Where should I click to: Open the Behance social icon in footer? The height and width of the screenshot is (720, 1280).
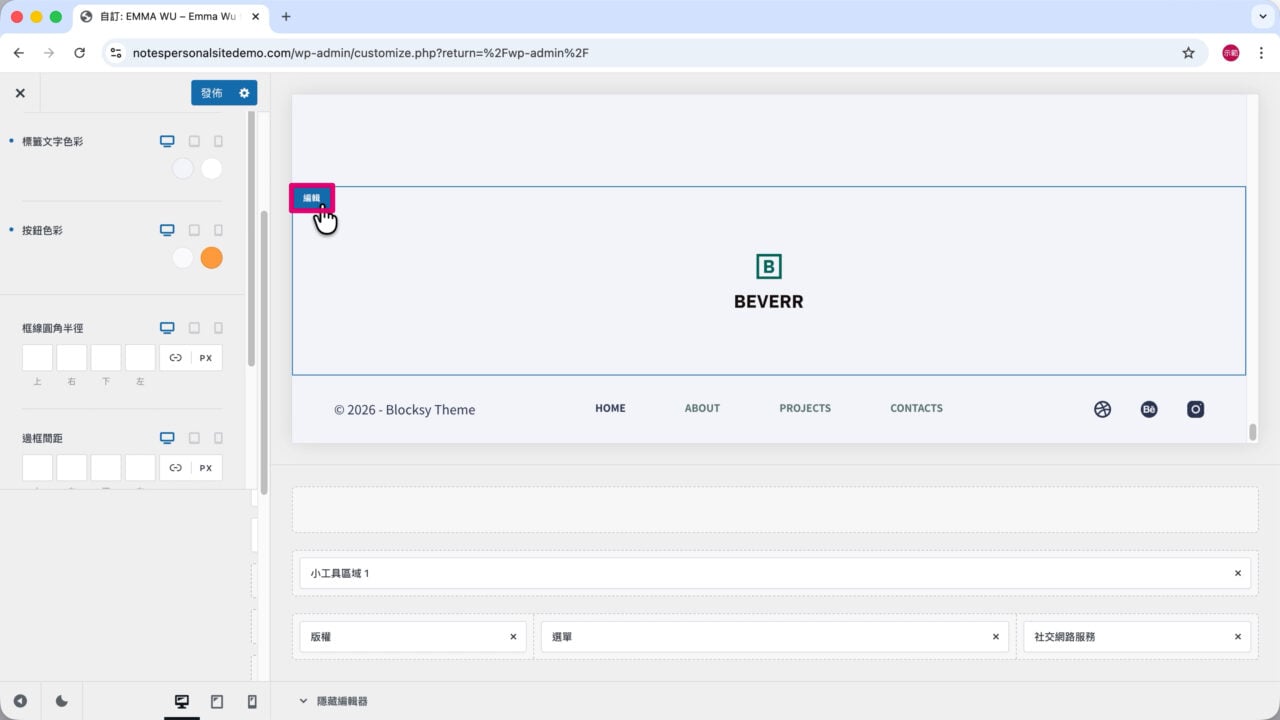[x=1149, y=409]
